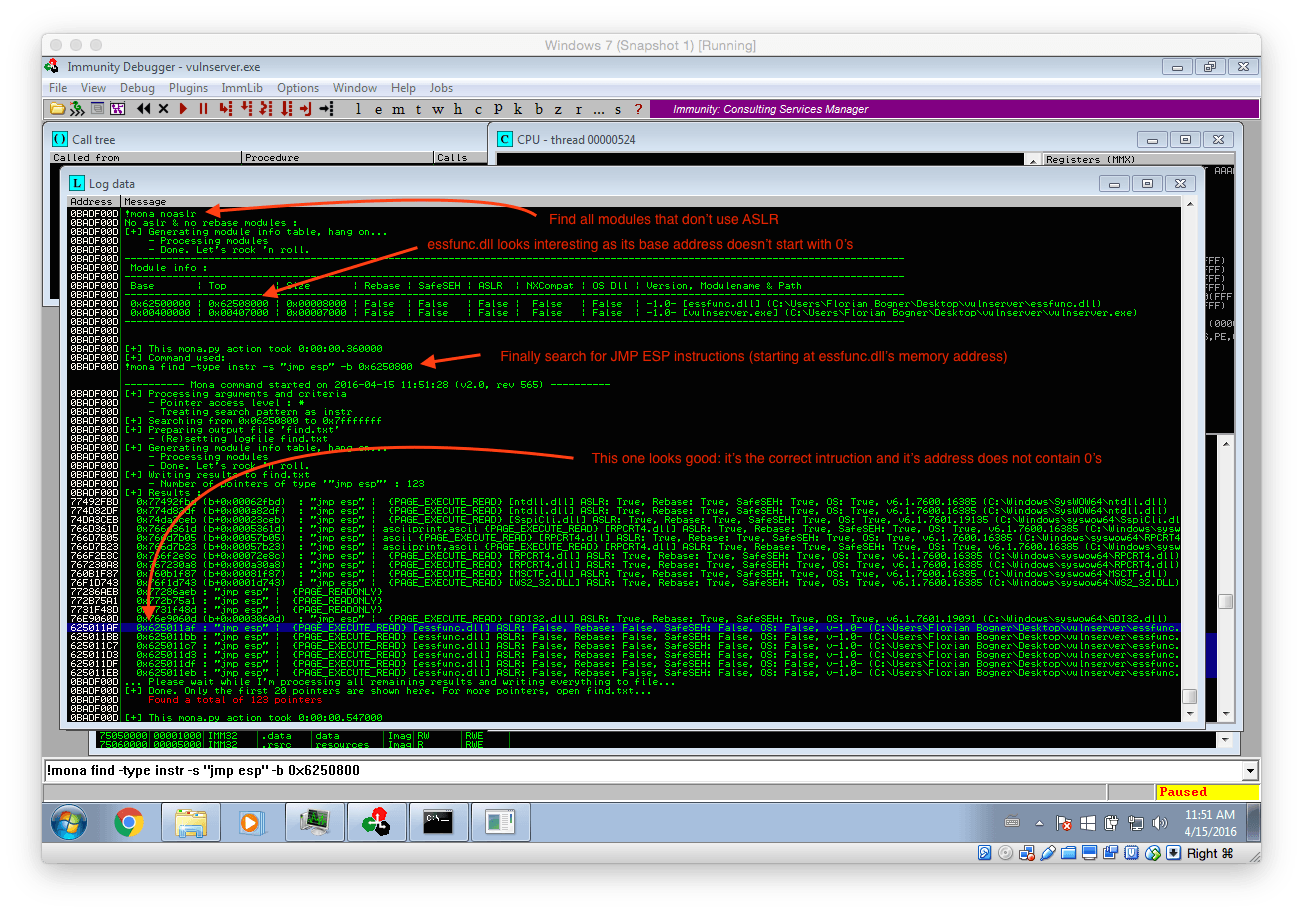Viewport: 1303px width, 913px height.
Task: Open Google Chrome from the taskbar
Action: [128, 823]
